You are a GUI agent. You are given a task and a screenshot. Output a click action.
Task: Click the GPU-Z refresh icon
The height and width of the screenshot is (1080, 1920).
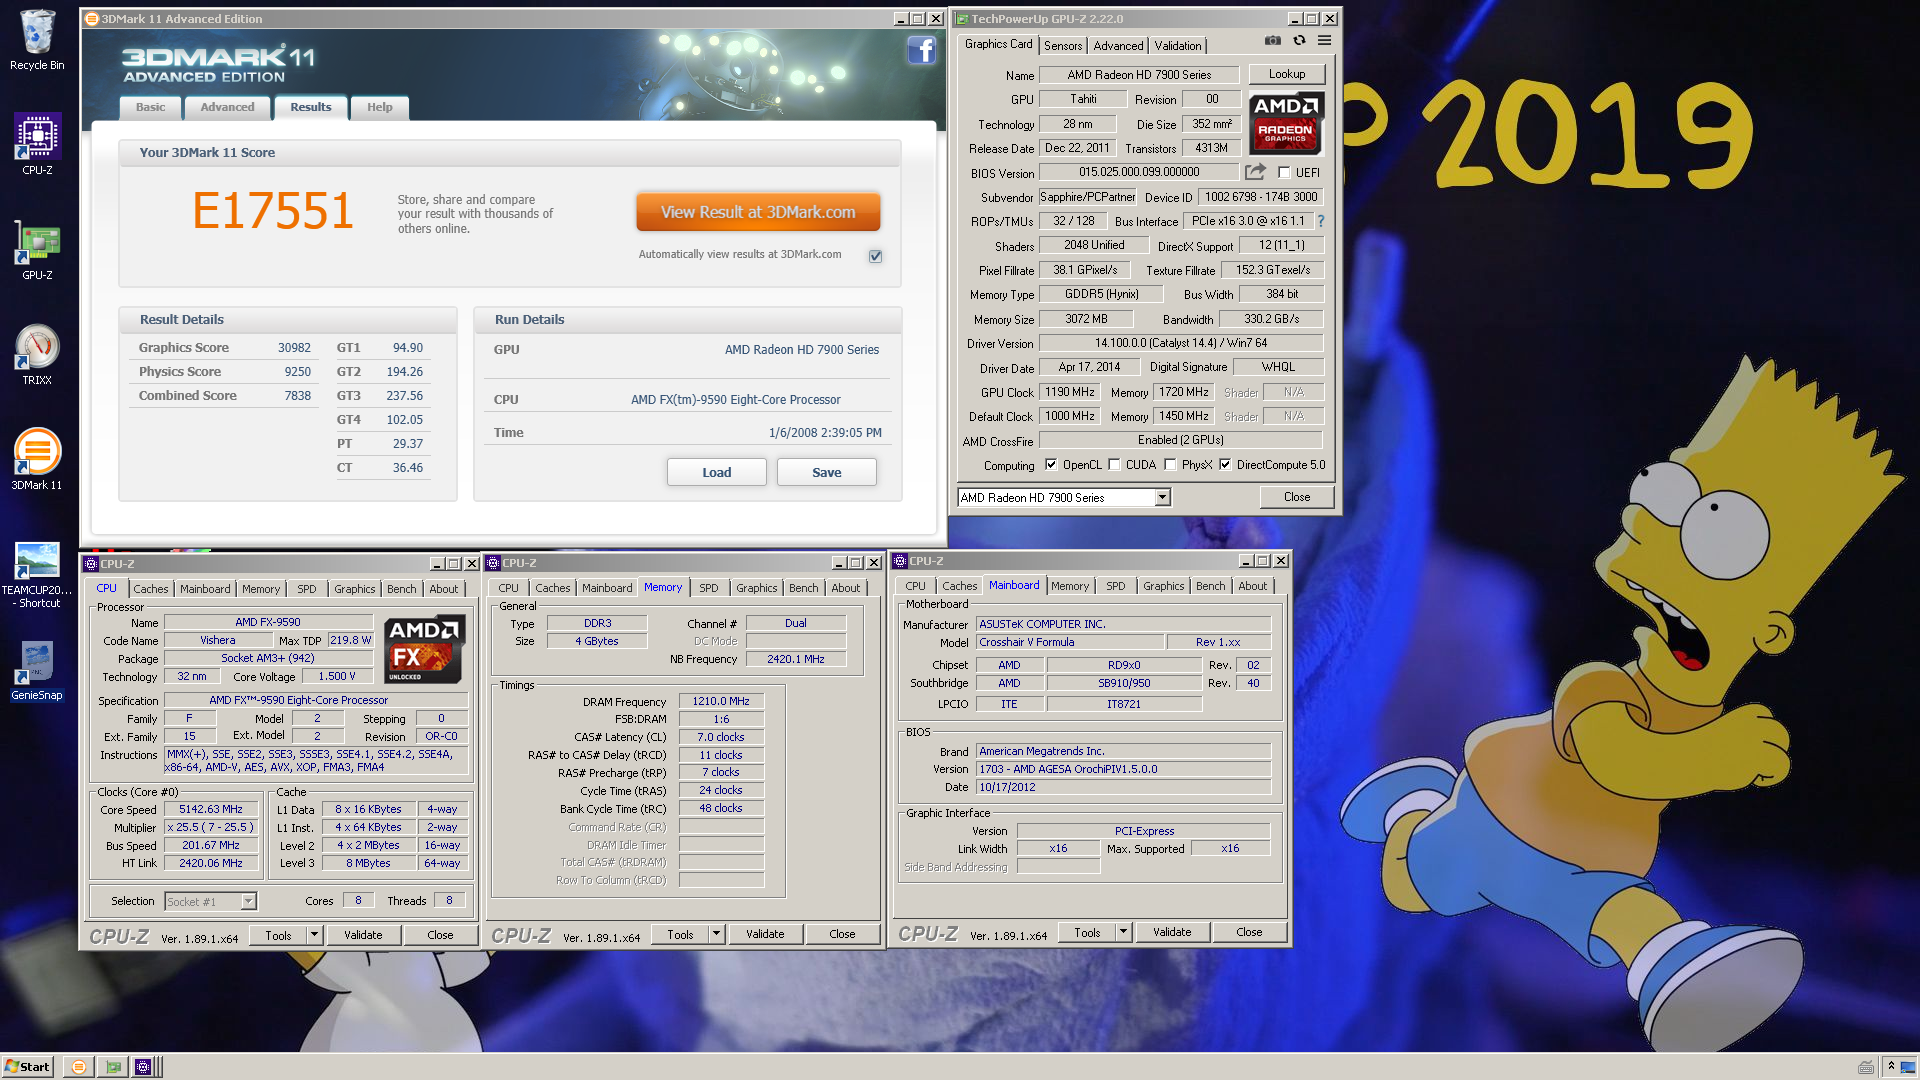click(1299, 41)
